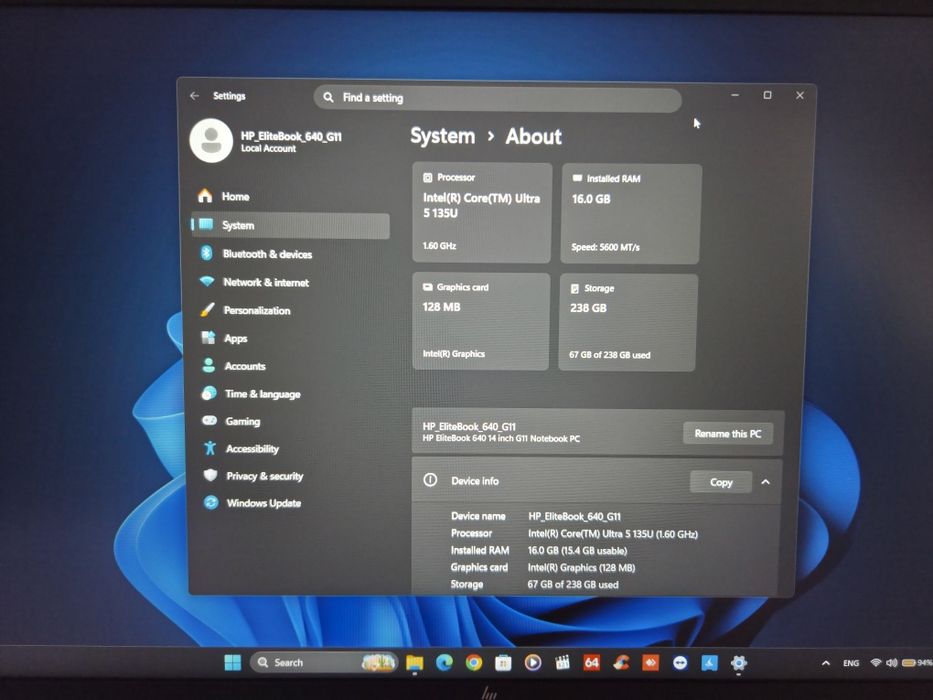Image resolution: width=933 pixels, height=700 pixels.
Task: Open File Explorer from the taskbar
Action: 414,662
